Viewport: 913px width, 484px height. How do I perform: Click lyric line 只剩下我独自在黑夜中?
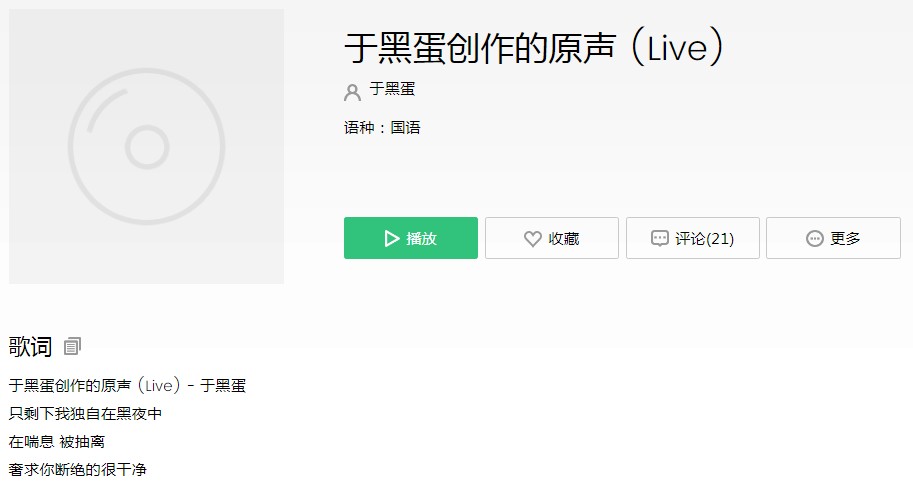(x=85, y=414)
